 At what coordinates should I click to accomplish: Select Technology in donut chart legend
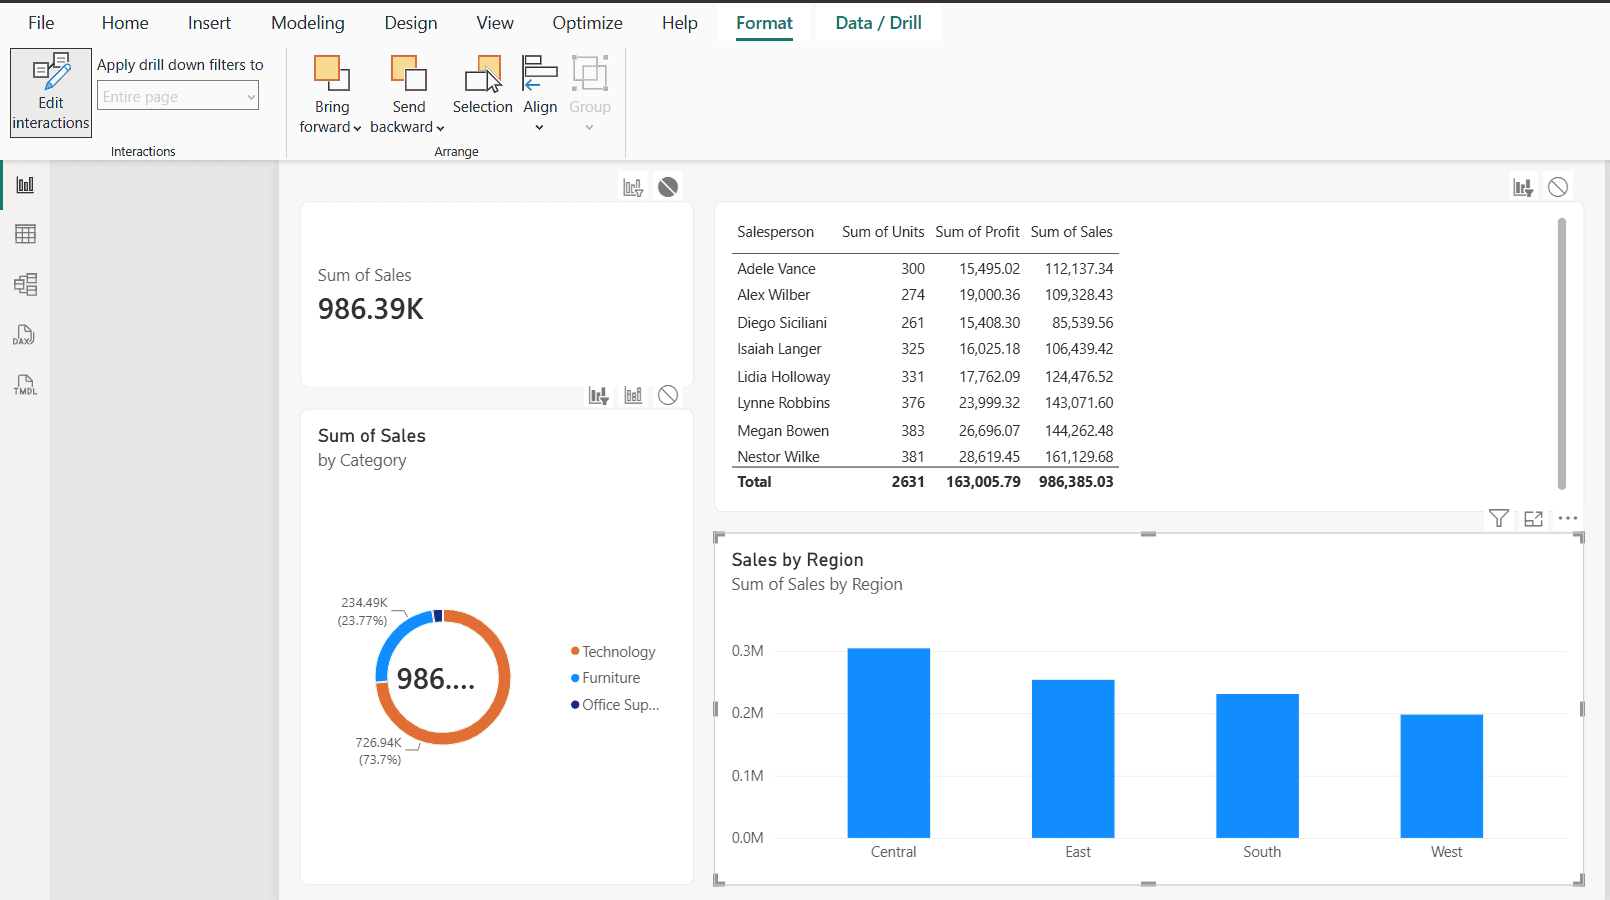tap(613, 652)
